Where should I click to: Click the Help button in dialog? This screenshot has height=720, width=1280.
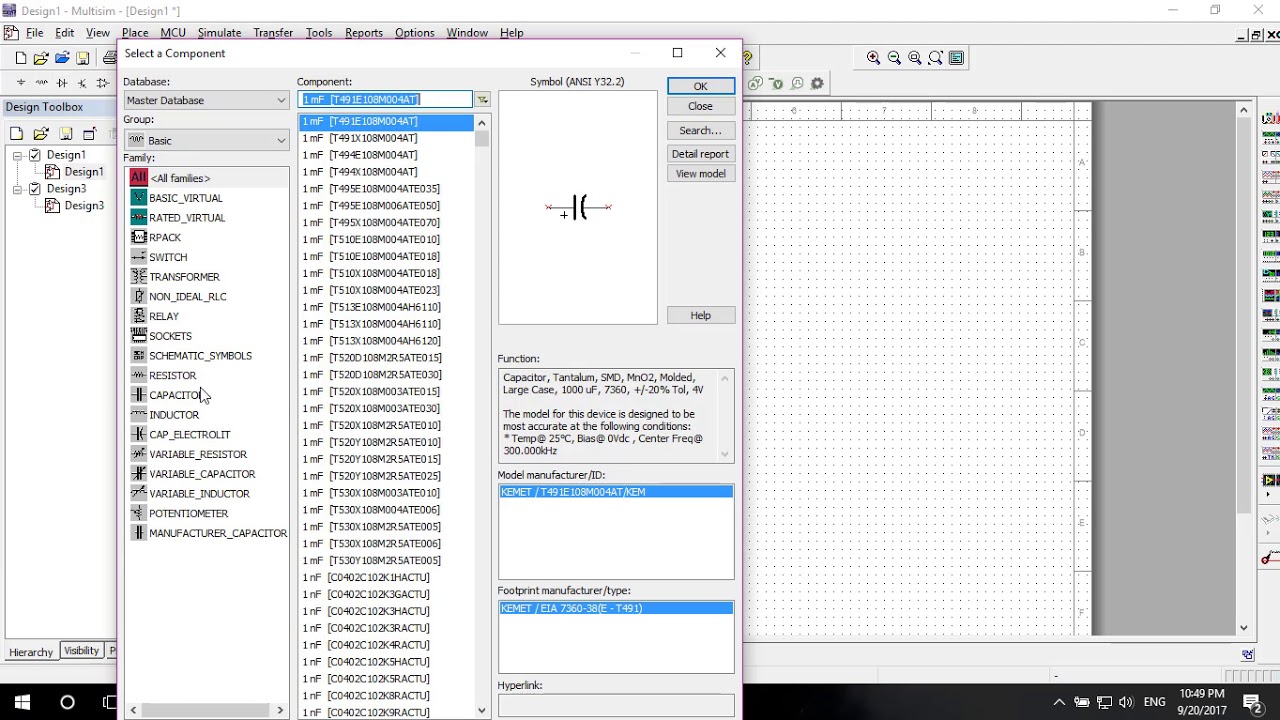700,315
